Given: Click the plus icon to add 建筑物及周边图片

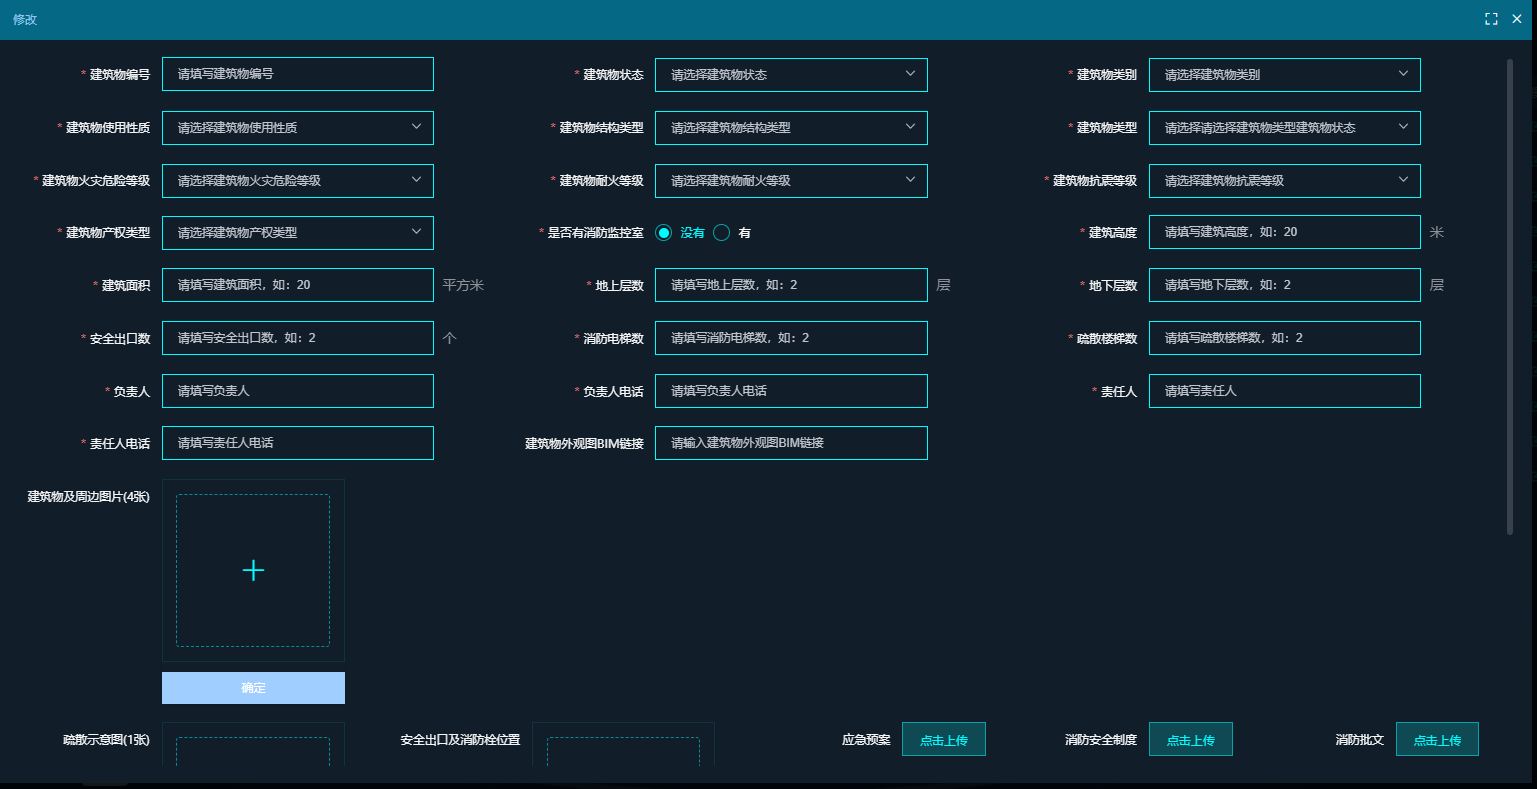Looking at the screenshot, I should 253,570.
